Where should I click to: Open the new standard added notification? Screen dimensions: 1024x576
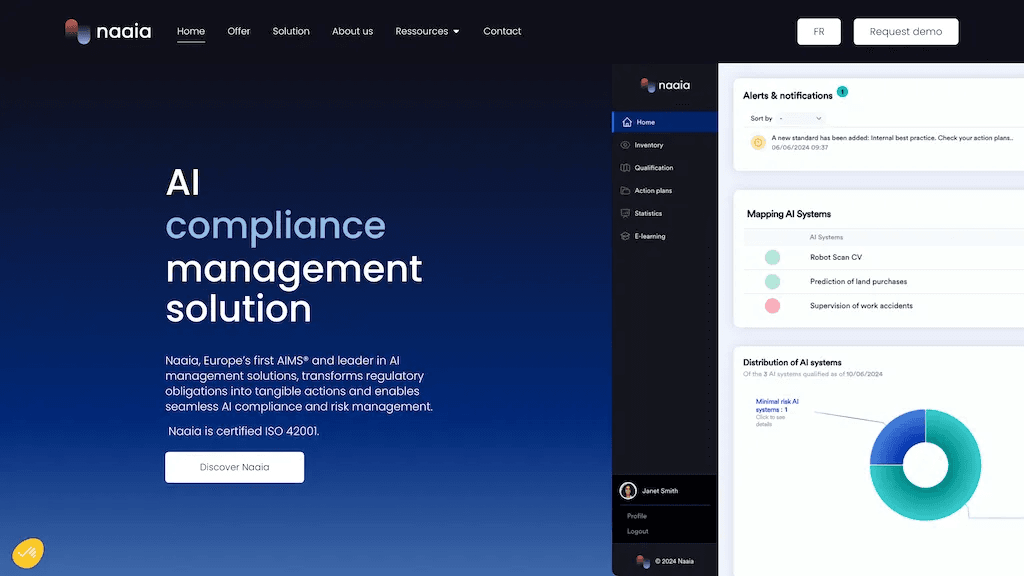(x=891, y=142)
